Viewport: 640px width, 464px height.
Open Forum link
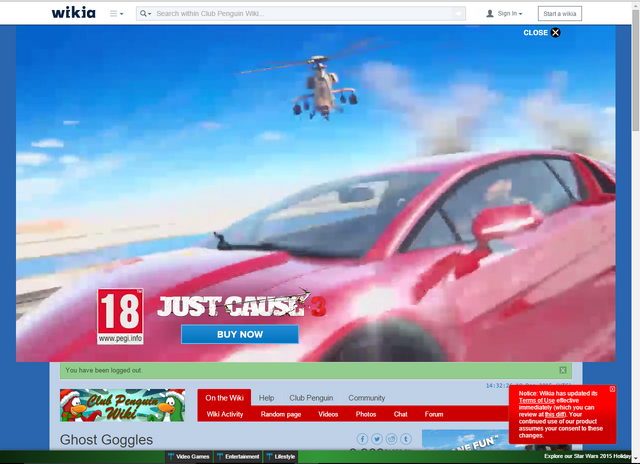point(434,414)
